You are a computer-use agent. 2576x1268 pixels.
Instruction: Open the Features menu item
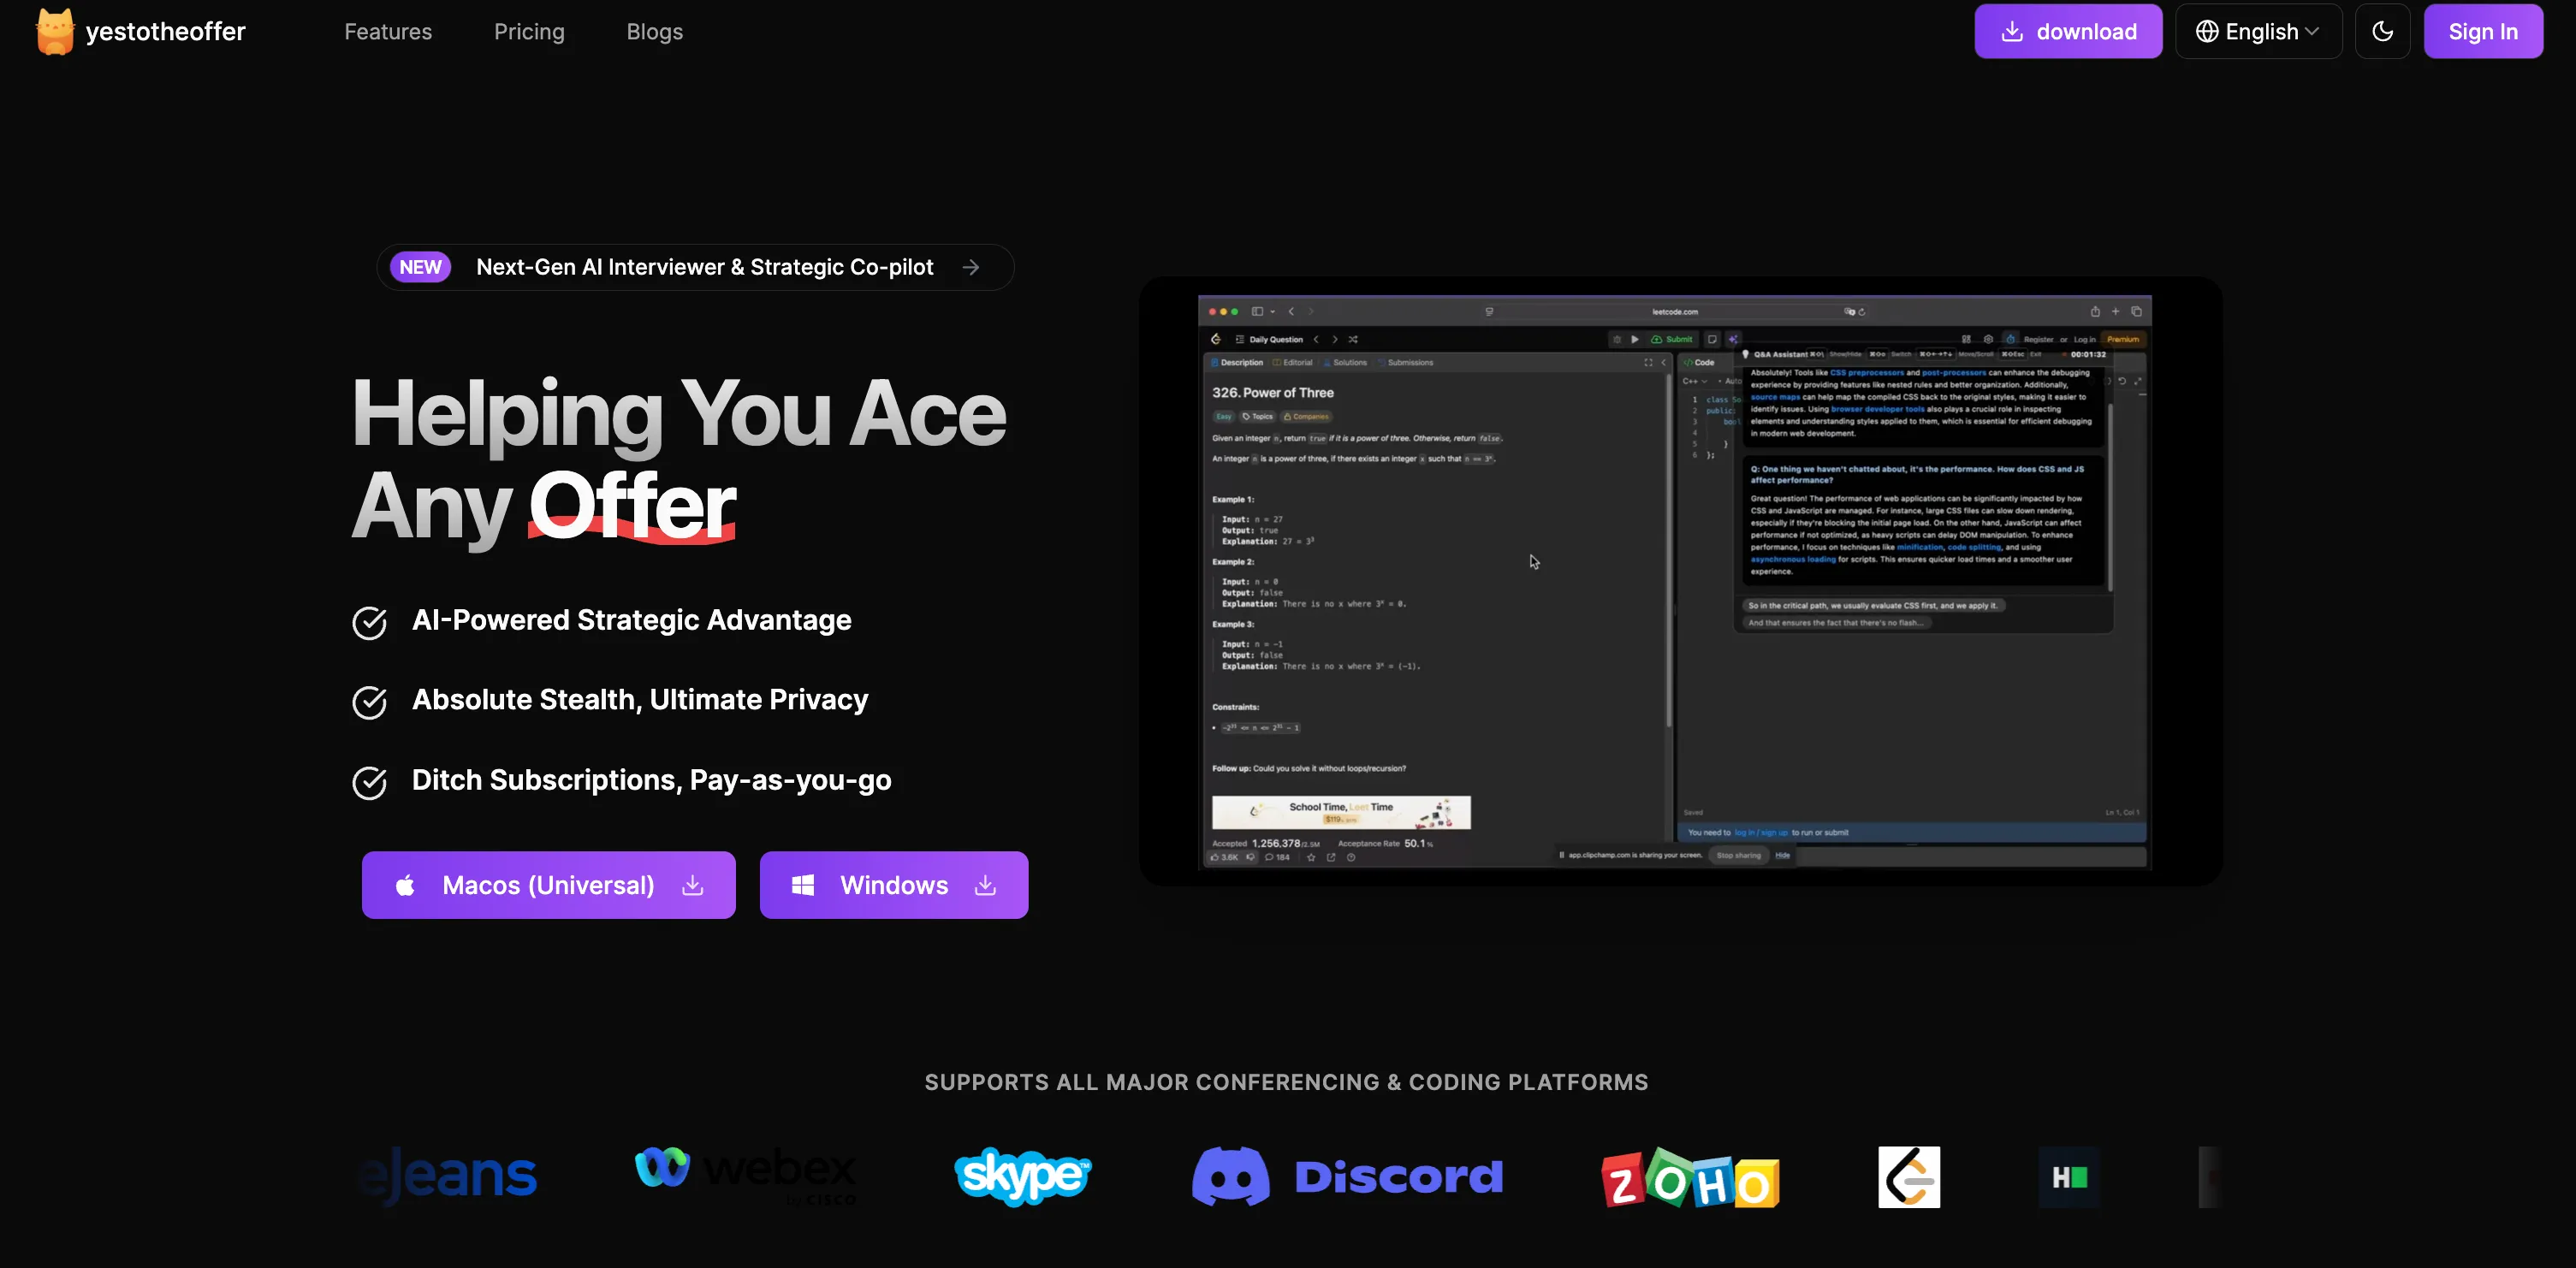[388, 31]
